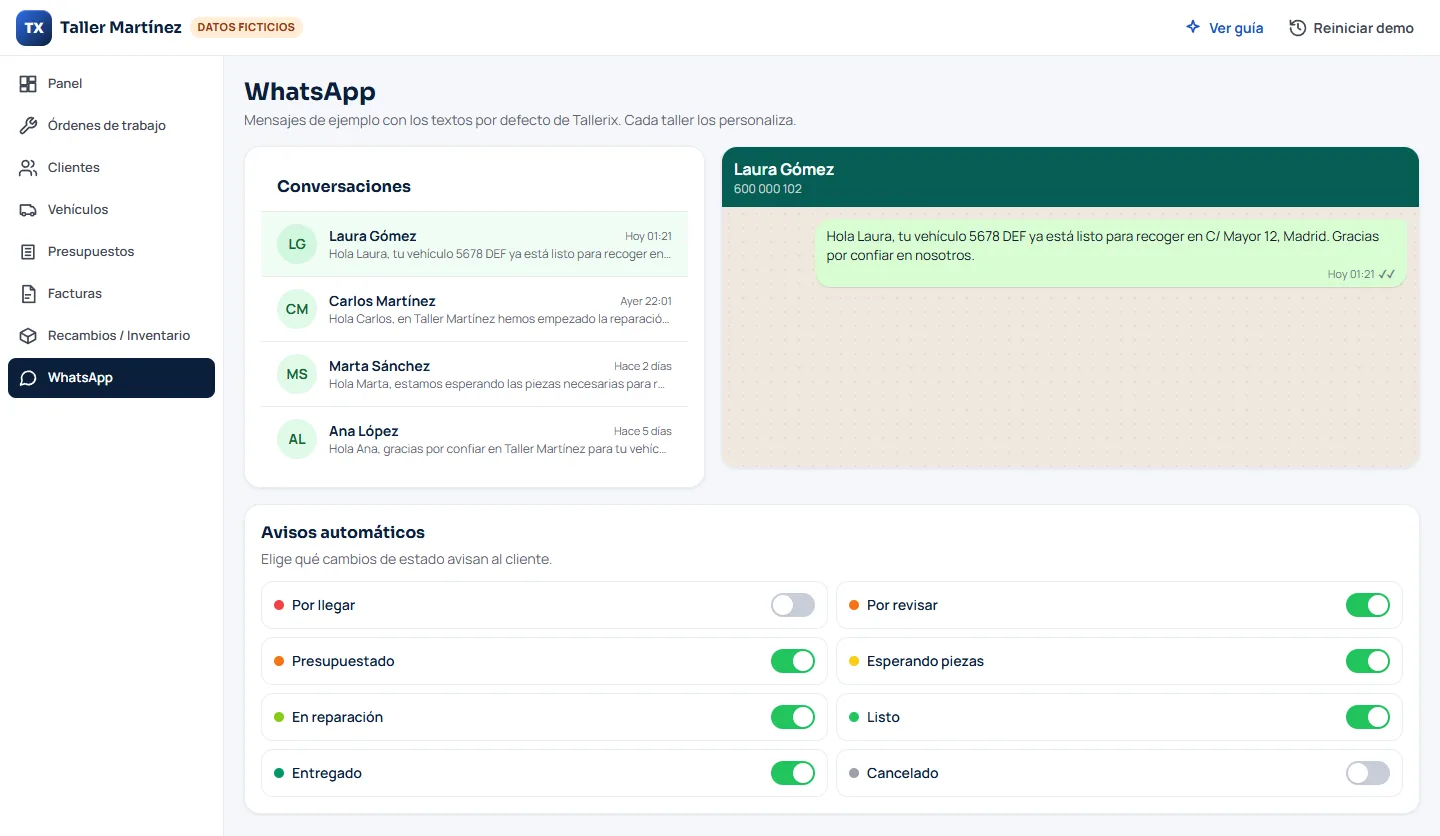
Task: Disable the Por revisar notification toggle
Action: (1368, 605)
